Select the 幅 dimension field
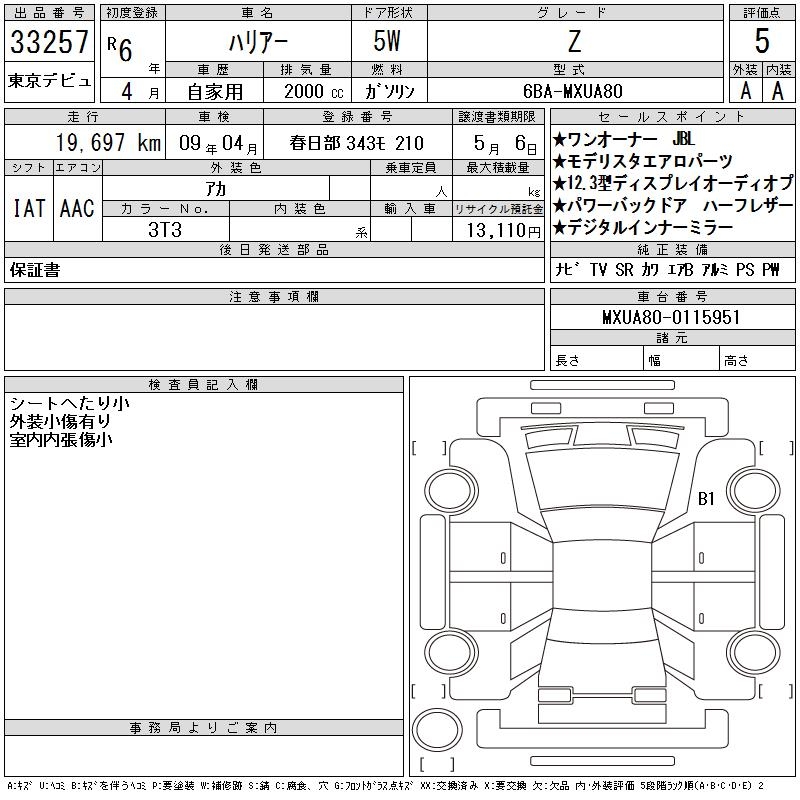This screenshot has height=800, width=800. 681,360
